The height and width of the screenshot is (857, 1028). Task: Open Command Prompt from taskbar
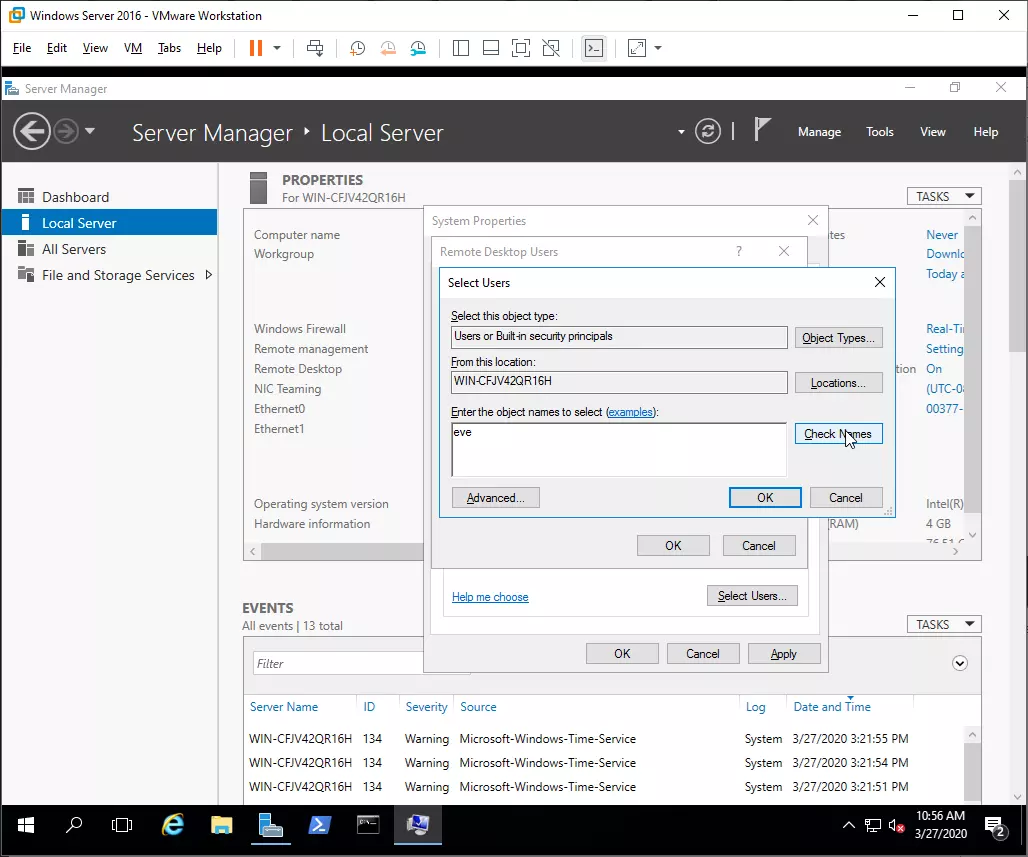(368, 825)
